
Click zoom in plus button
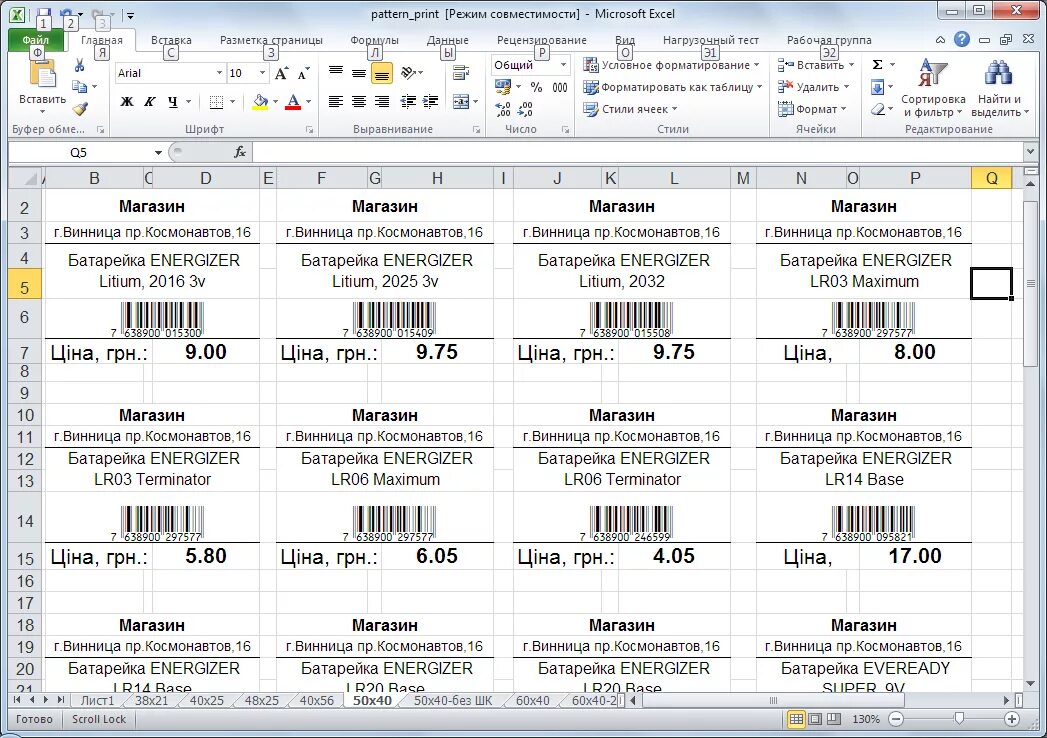[x=1012, y=719]
